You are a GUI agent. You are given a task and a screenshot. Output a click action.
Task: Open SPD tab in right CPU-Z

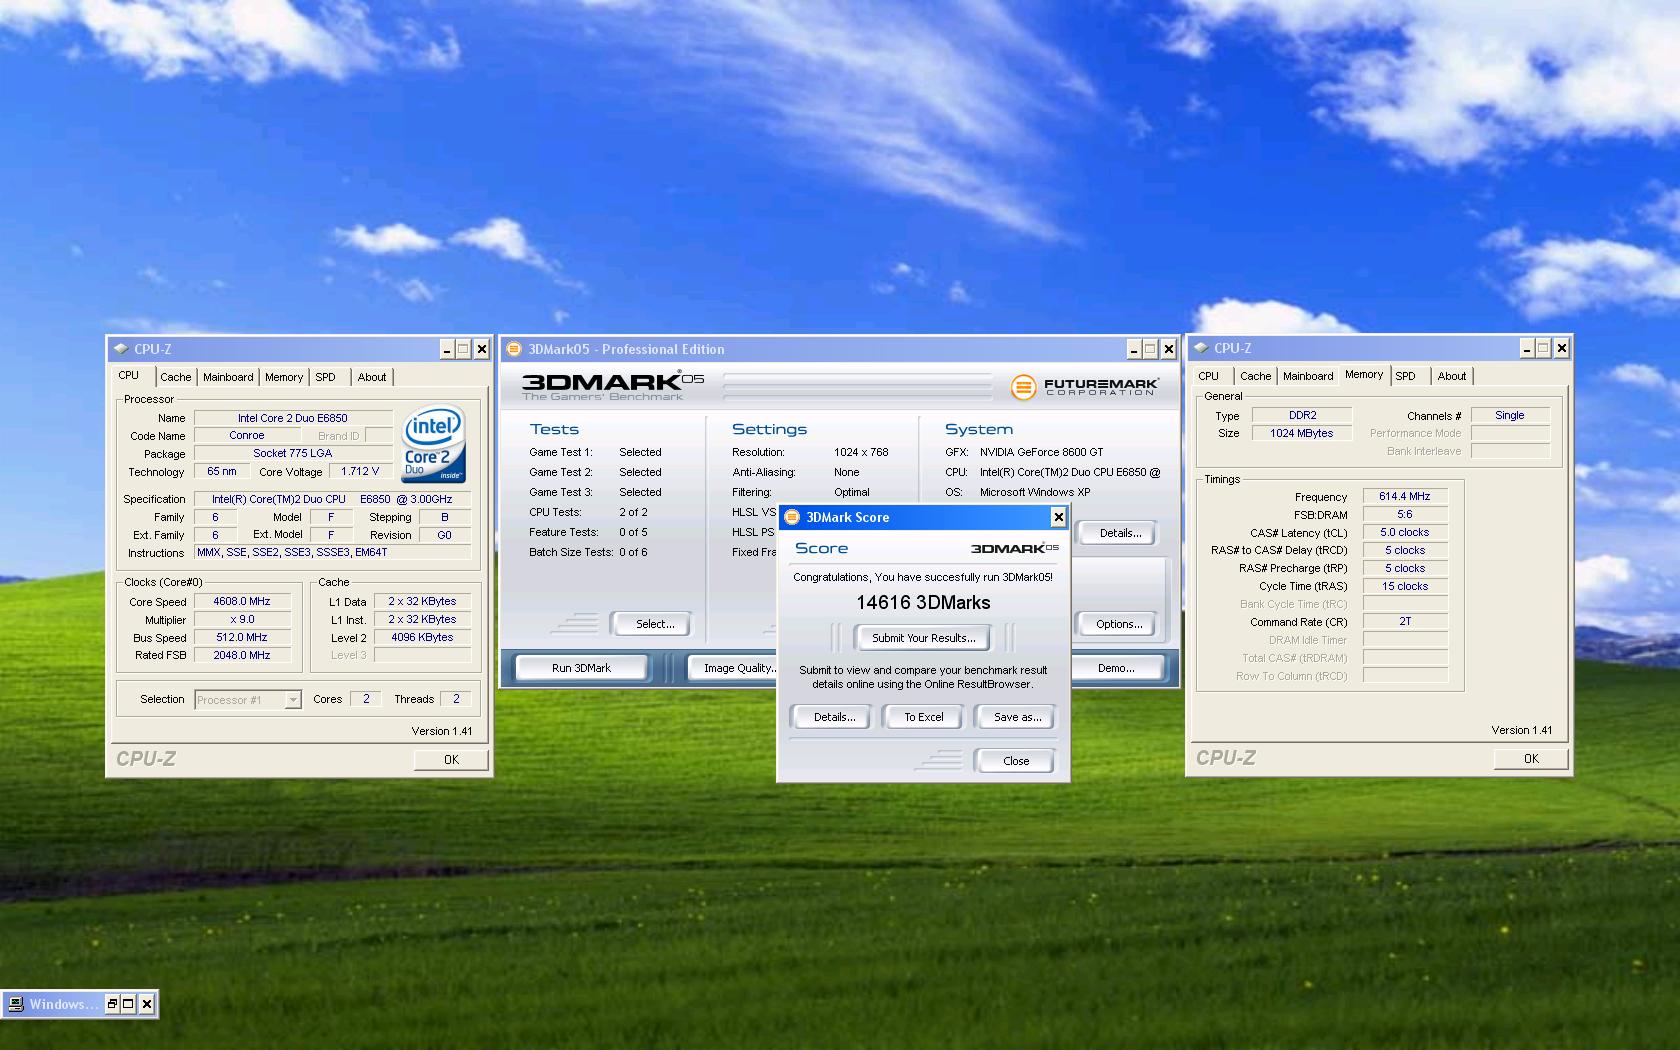[x=1406, y=376]
